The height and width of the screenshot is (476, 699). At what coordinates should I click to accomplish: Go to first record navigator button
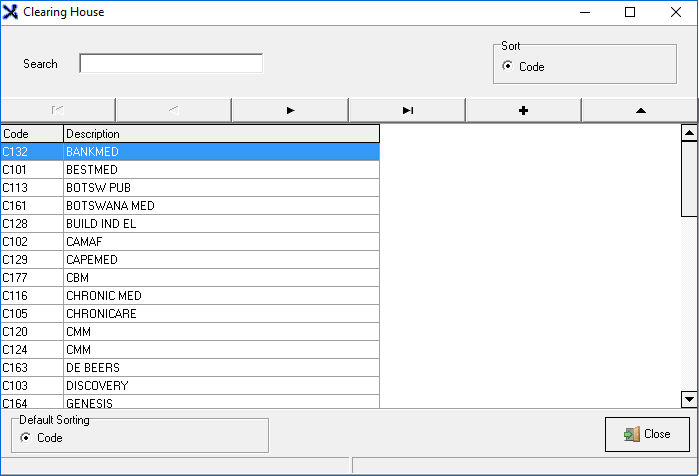[x=58, y=110]
